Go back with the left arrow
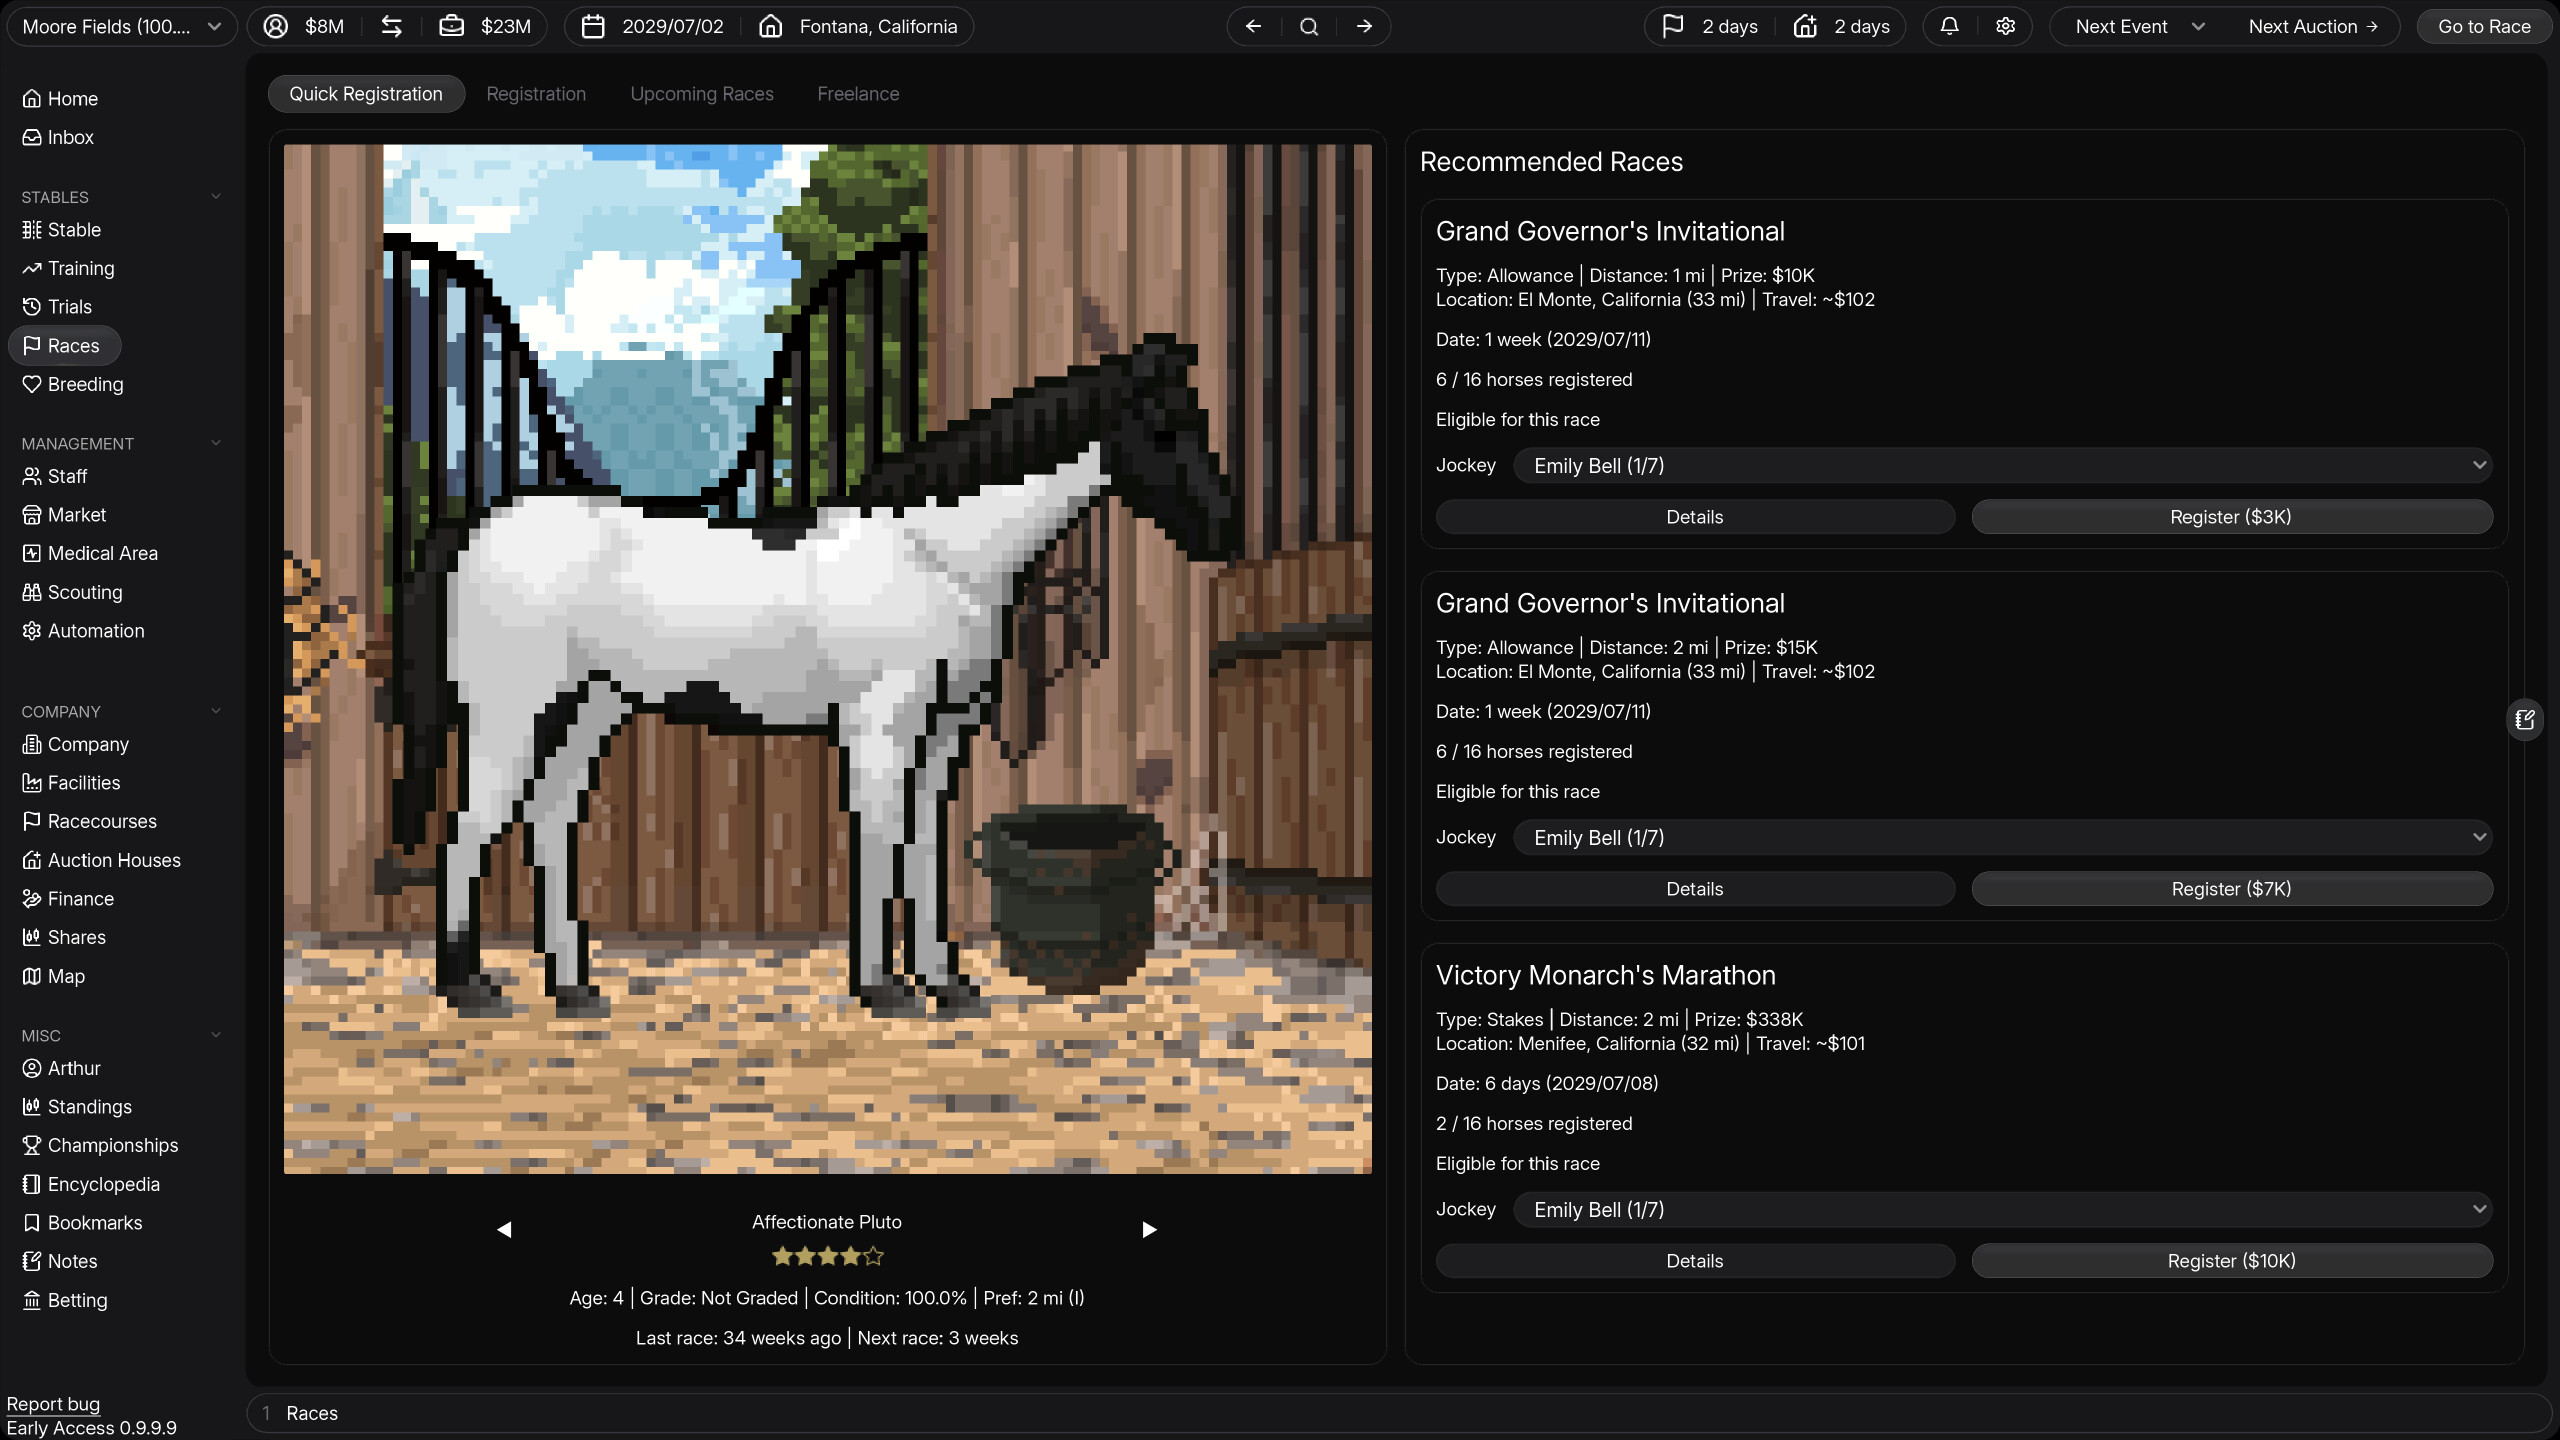 1253,26
